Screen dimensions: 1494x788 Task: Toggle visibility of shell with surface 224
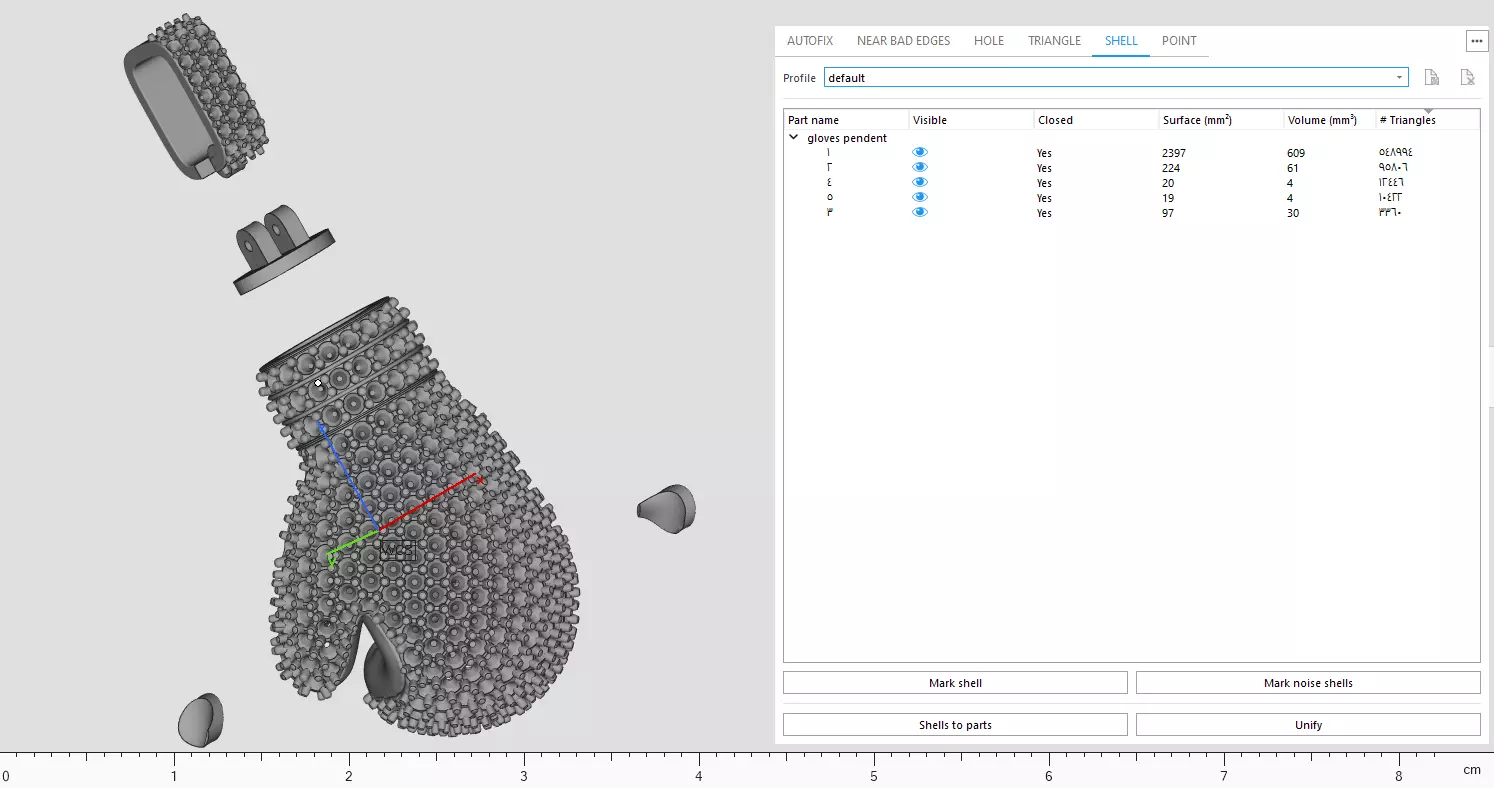pos(920,167)
